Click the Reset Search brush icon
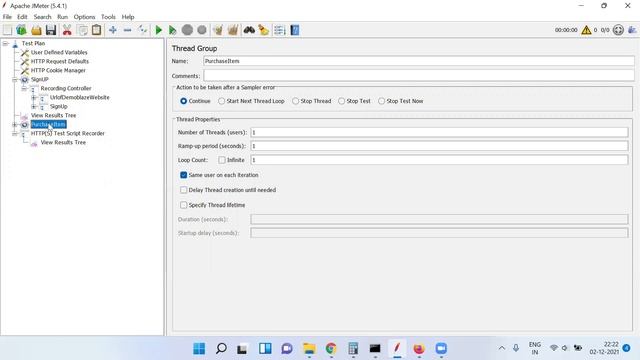 264,30
